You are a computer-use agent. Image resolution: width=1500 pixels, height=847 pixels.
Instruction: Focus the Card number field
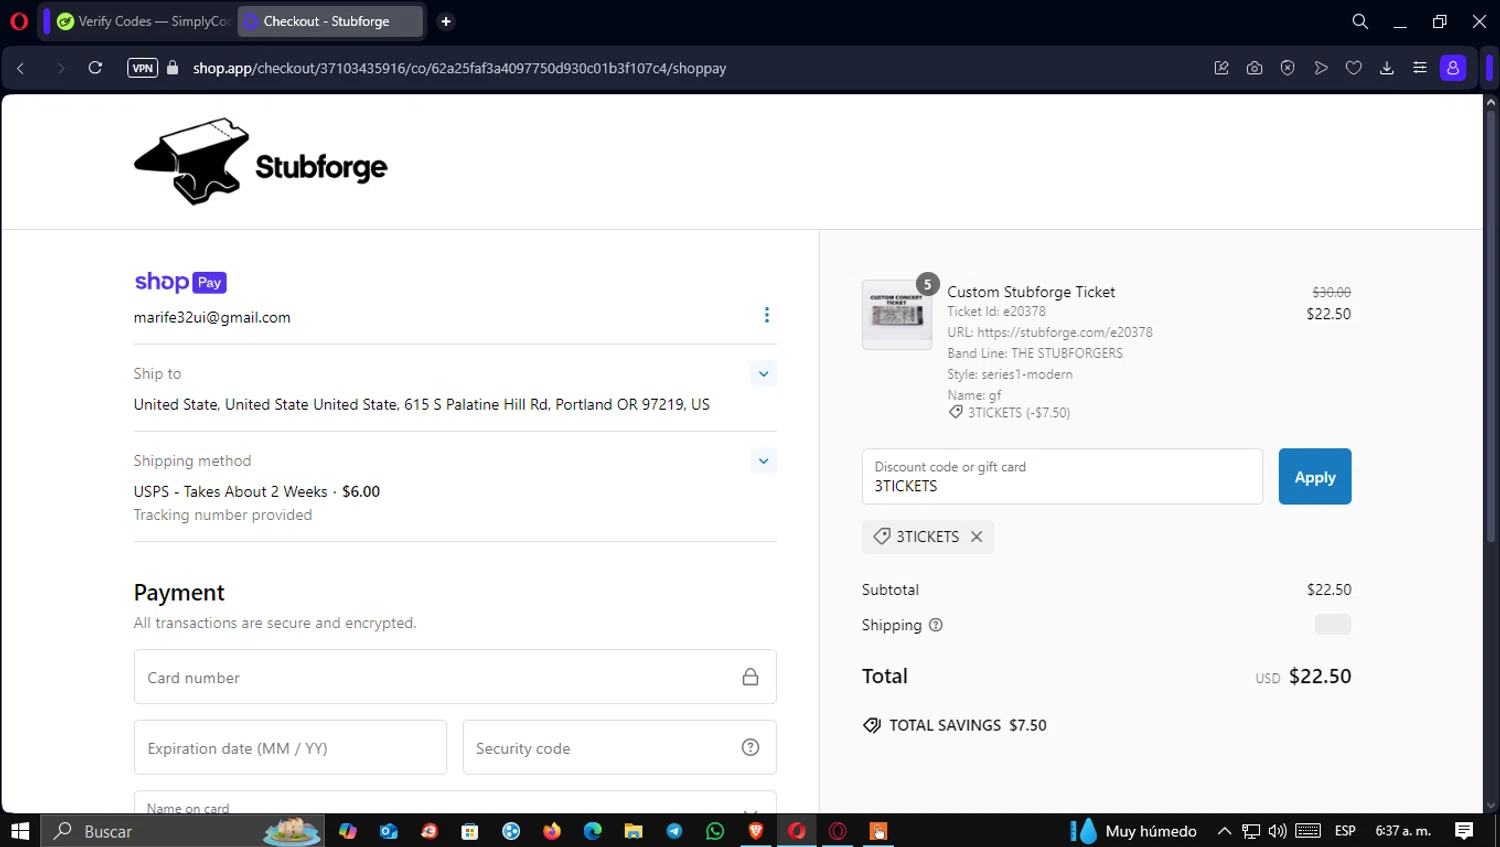(x=455, y=677)
